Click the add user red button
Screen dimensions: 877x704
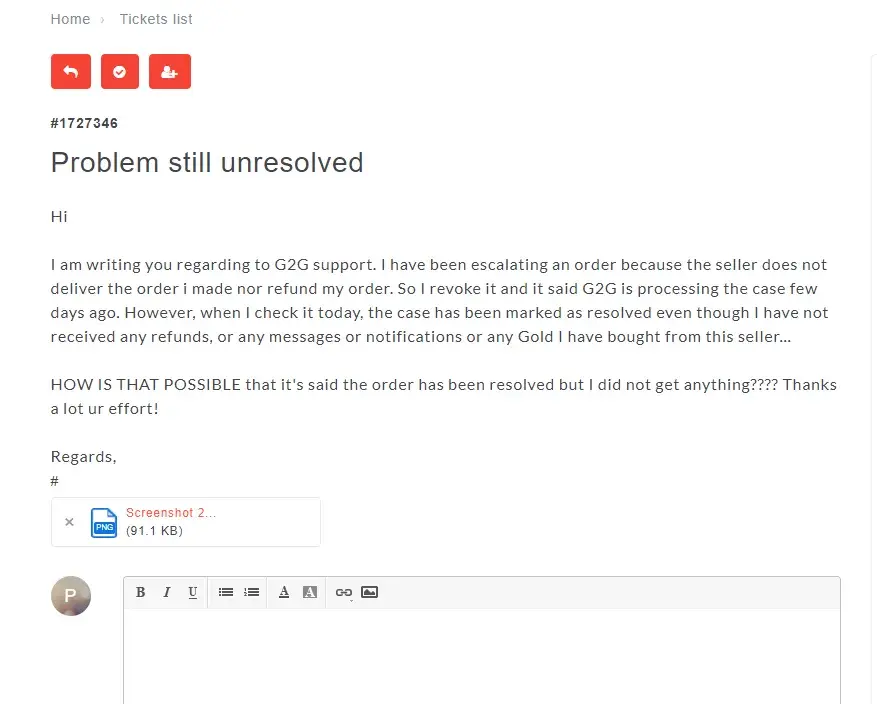pos(169,72)
